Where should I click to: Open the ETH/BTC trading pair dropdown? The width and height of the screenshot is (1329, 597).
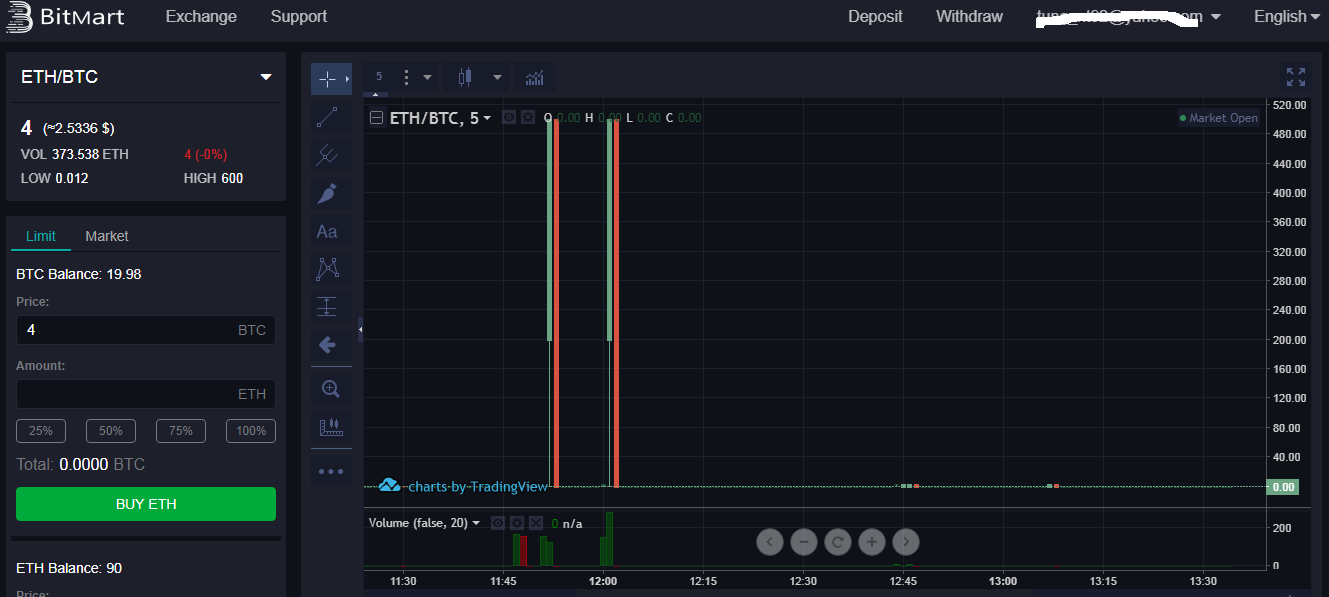click(x=266, y=77)
